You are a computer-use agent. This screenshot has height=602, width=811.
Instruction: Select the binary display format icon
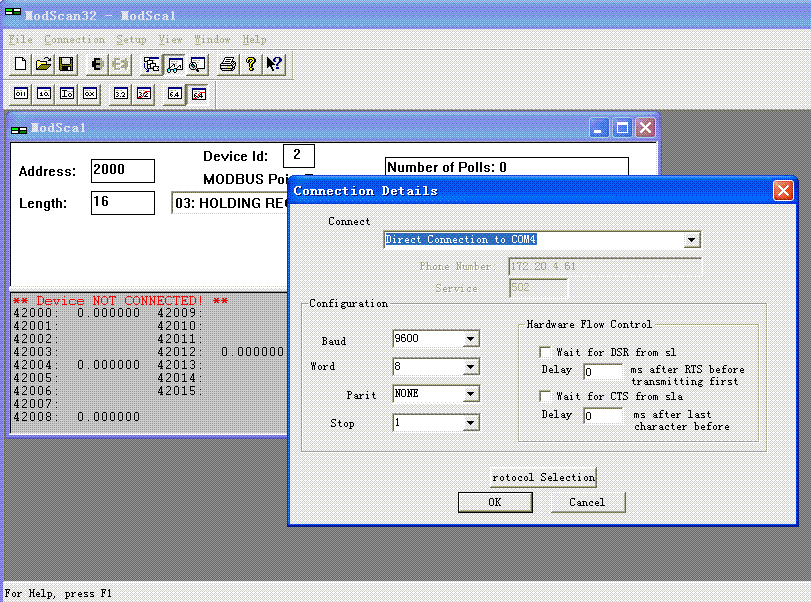(x=21, y=94)
